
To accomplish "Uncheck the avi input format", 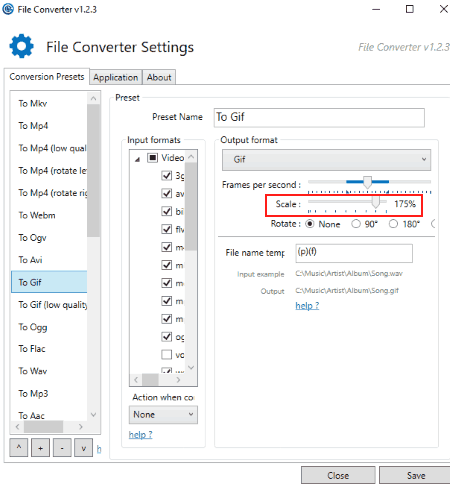I will tap(166, 193).
